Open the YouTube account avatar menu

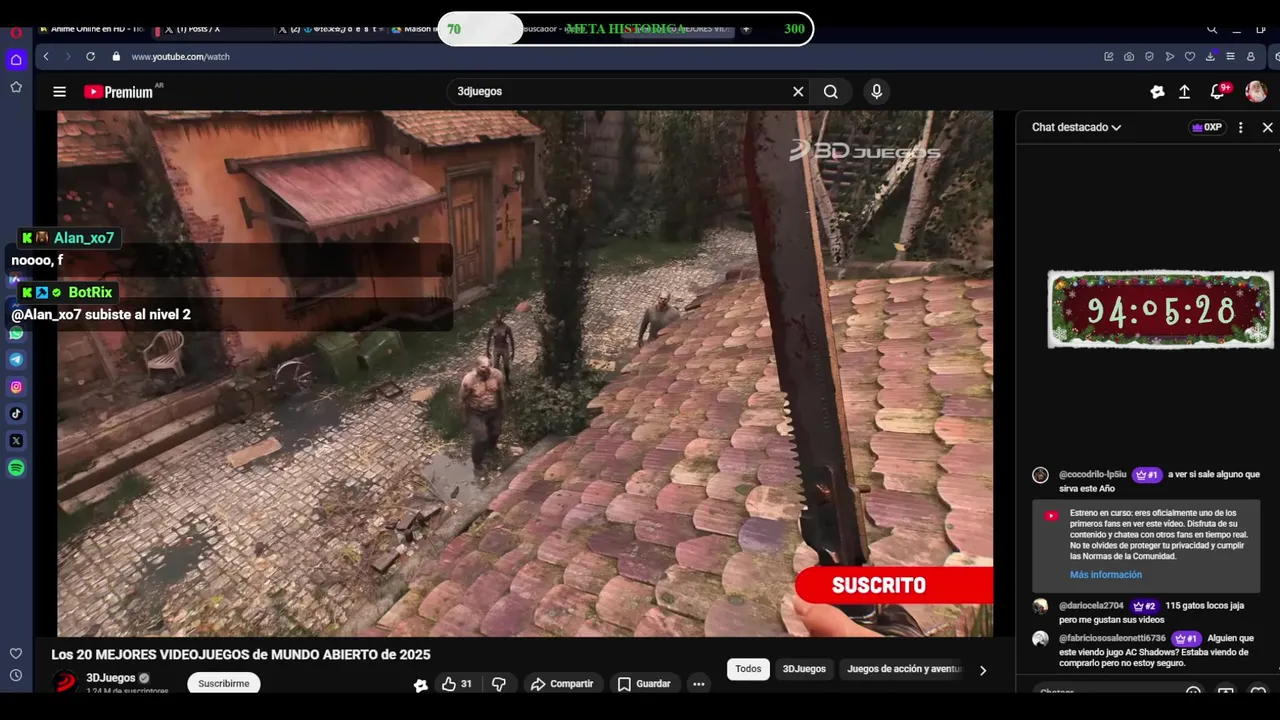(x=1256, y=92)
